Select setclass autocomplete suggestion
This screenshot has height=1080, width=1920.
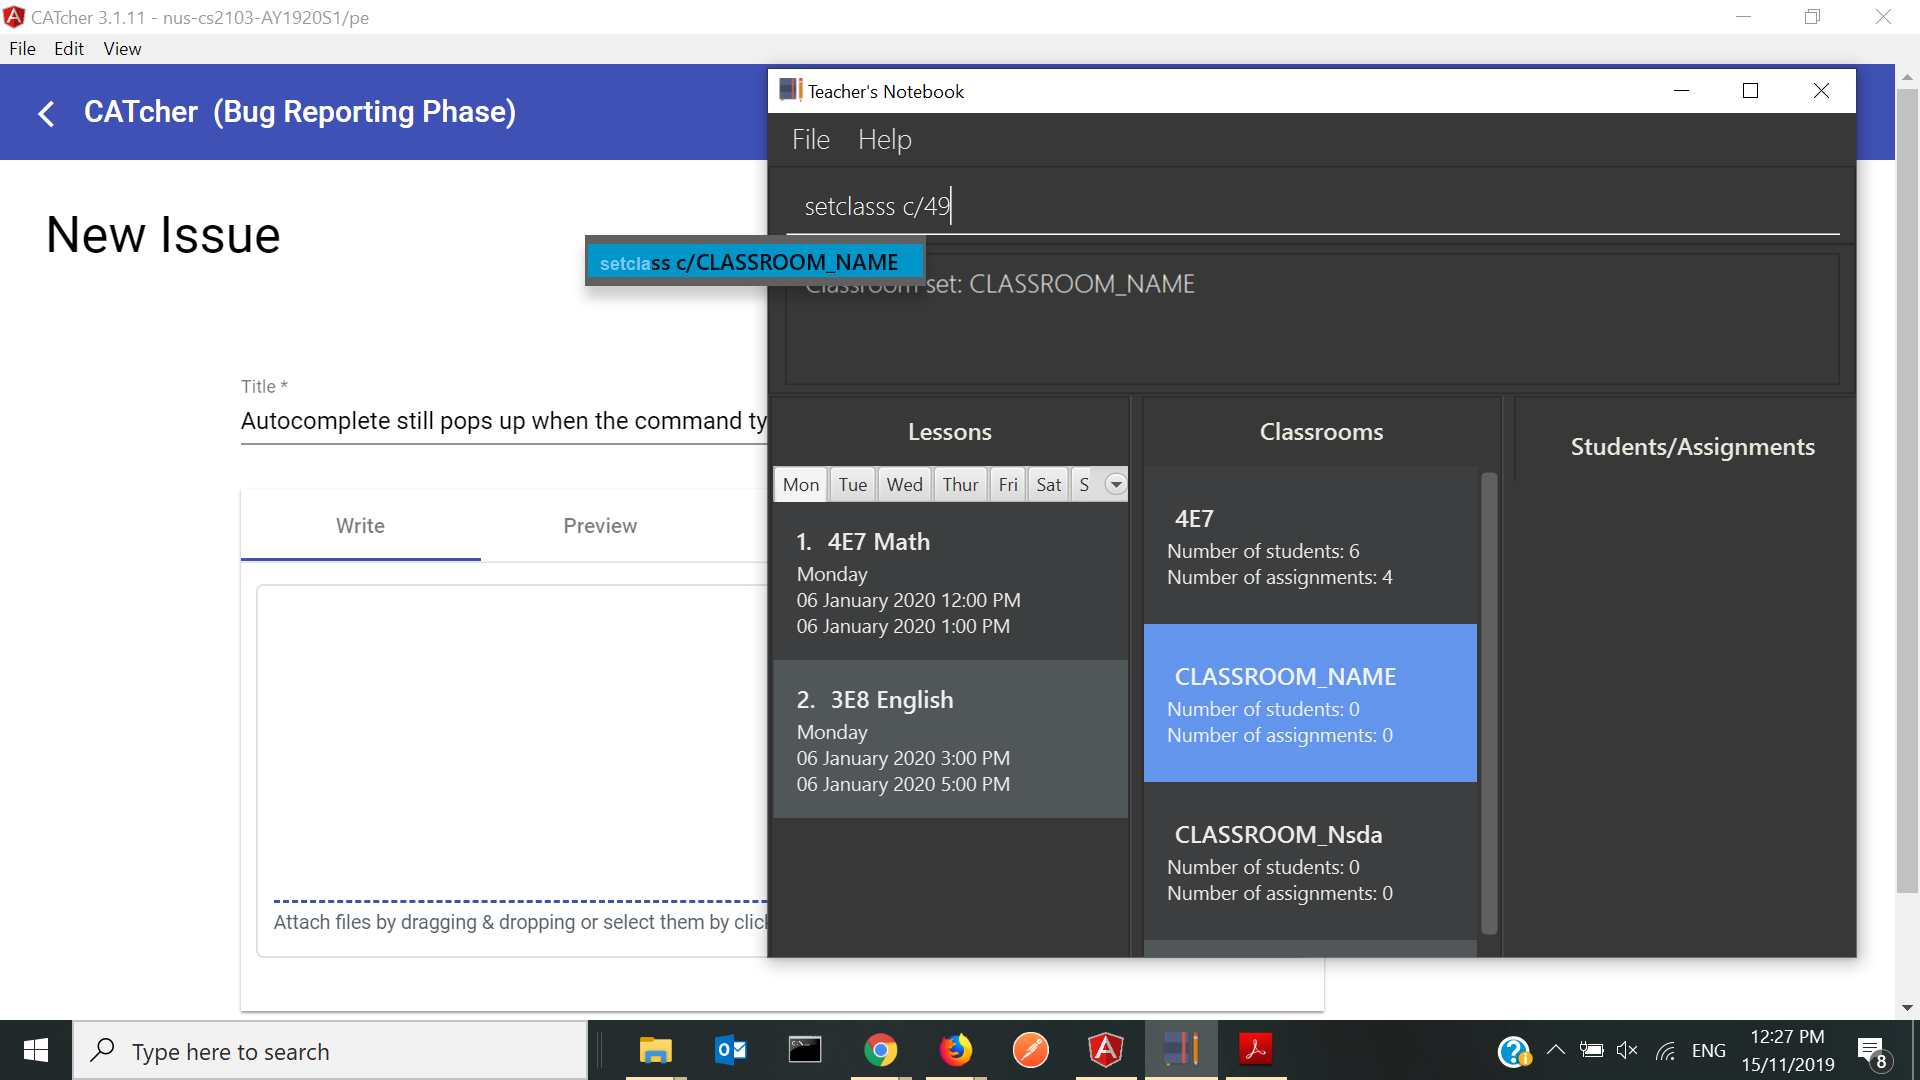pos(753,262)
